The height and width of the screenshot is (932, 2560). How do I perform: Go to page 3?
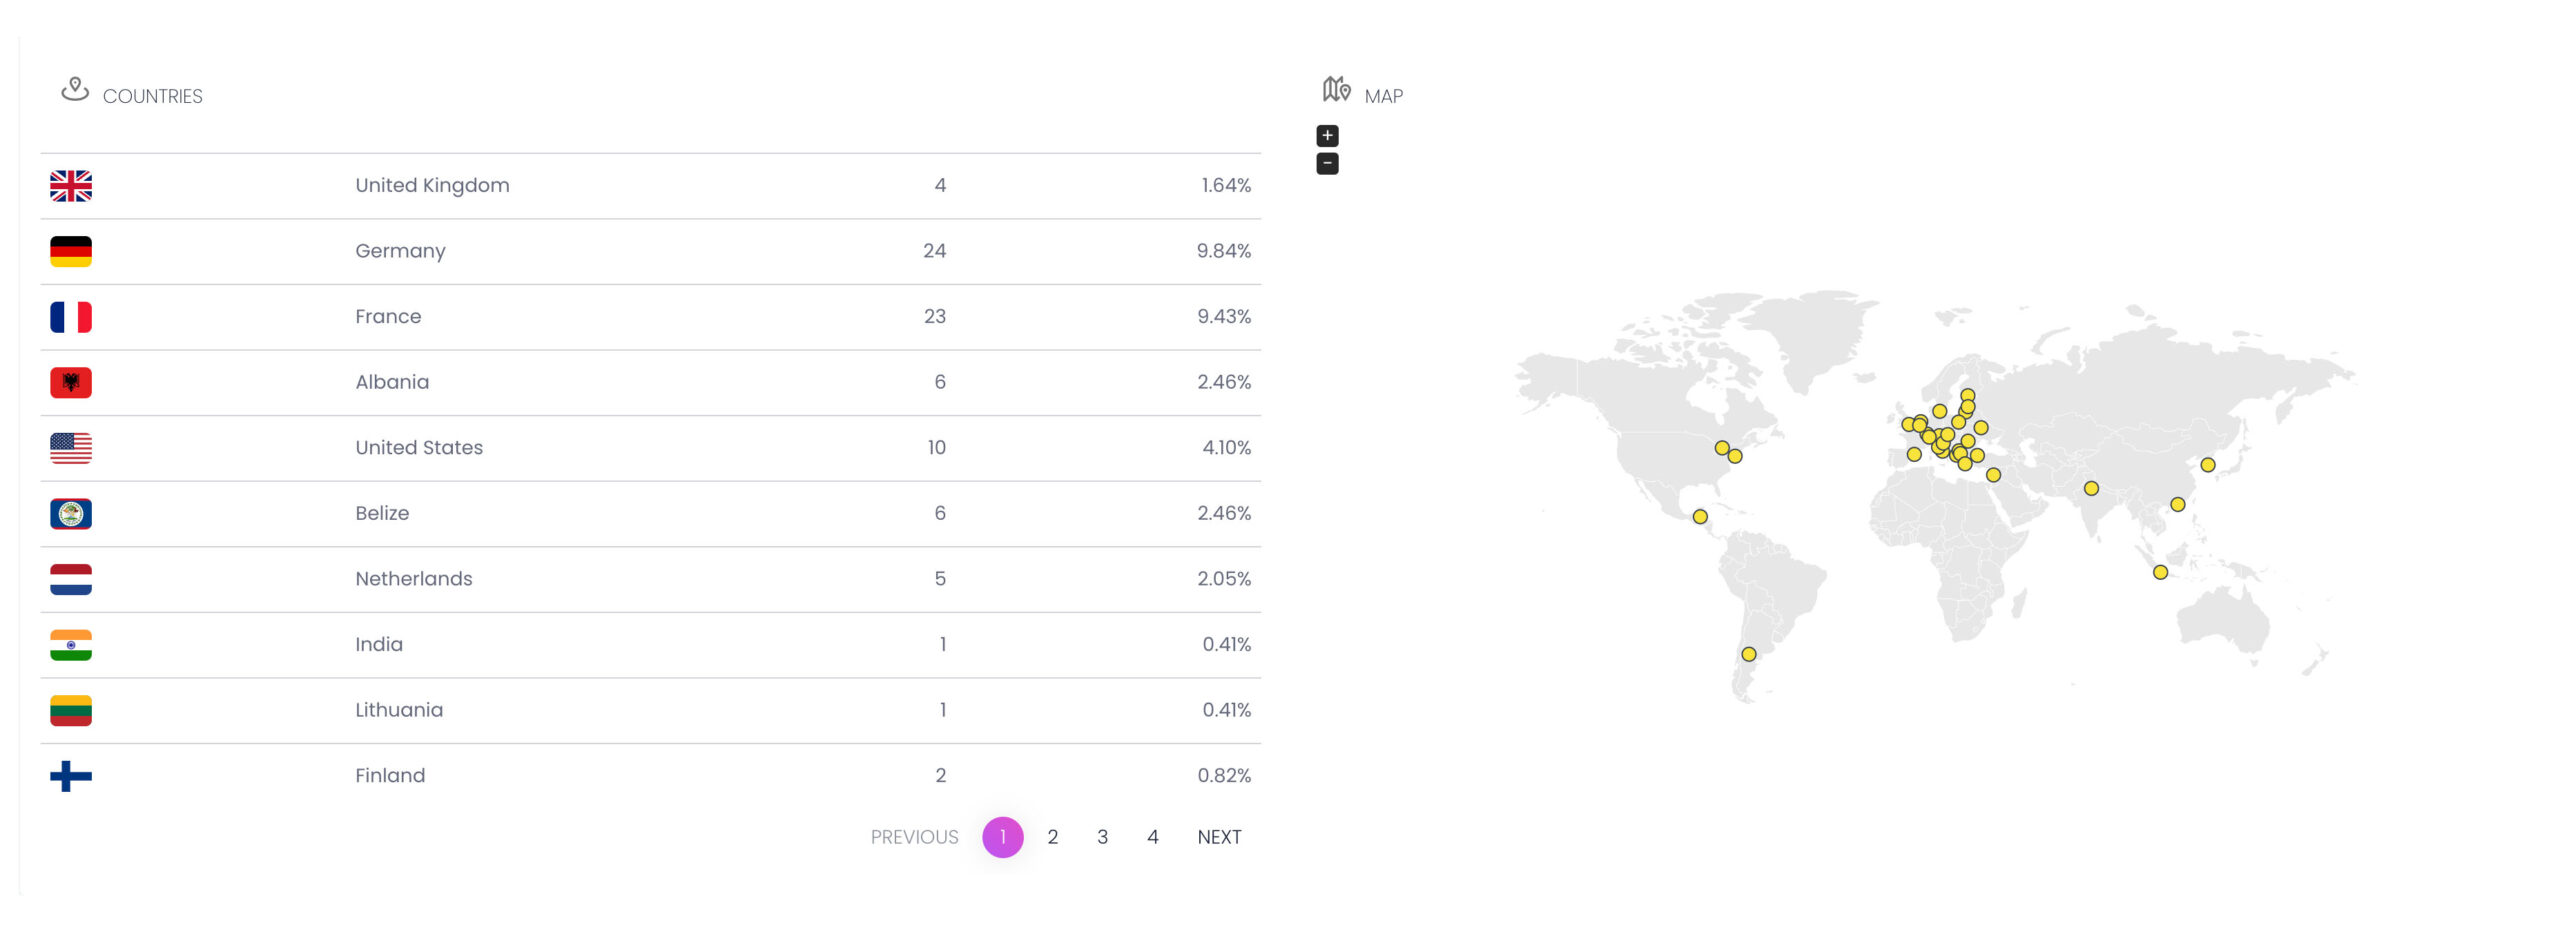(x=1102, y=837)
